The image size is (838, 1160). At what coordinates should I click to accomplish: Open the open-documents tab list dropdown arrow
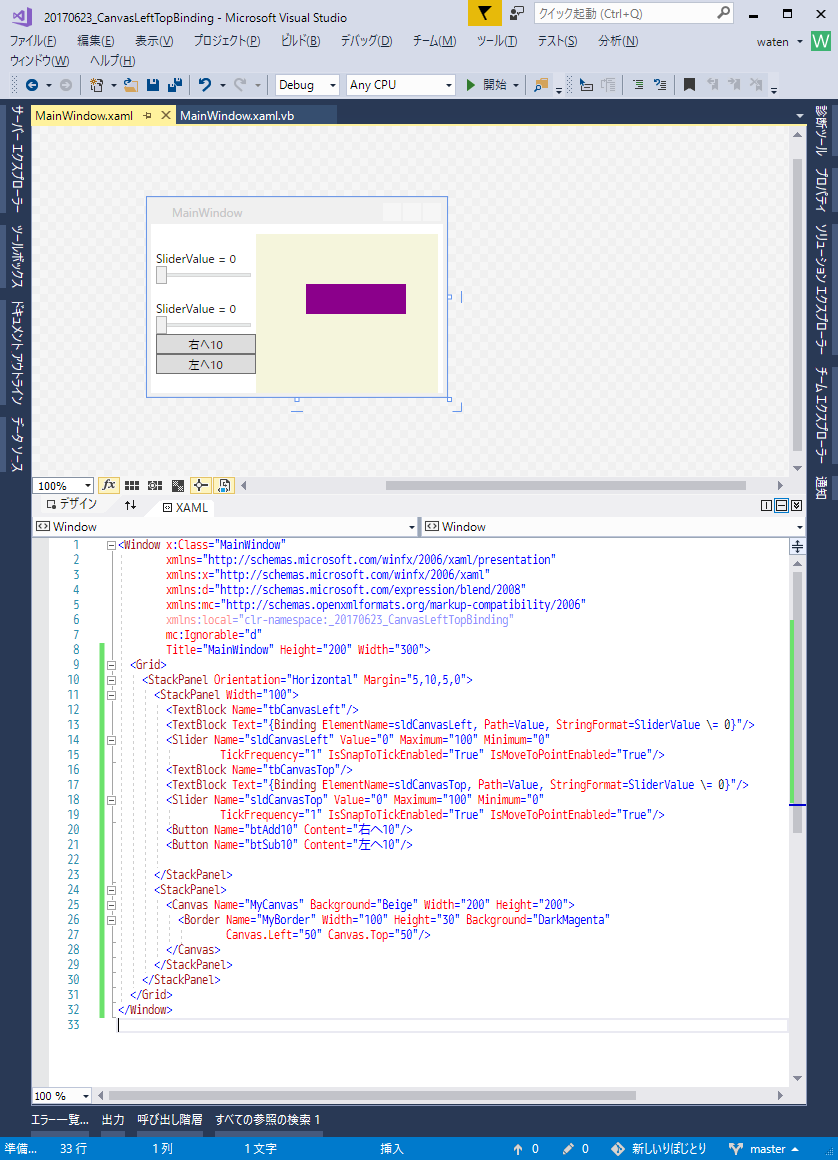click(x=800, y=116)
